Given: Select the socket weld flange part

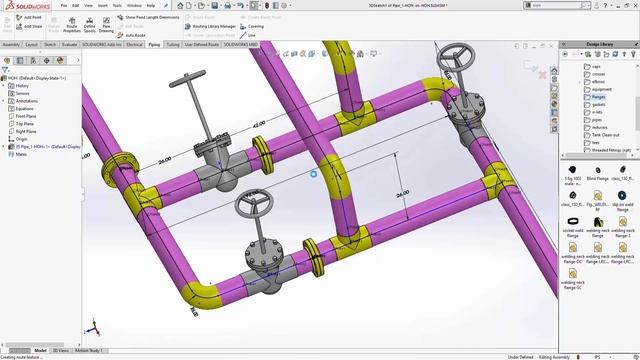Looking at the screenshot, I should [573, 227].
